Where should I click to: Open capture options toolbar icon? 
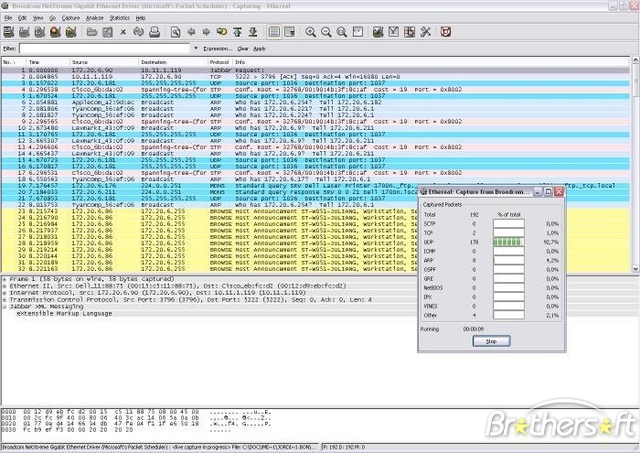[x=24, y=32]
